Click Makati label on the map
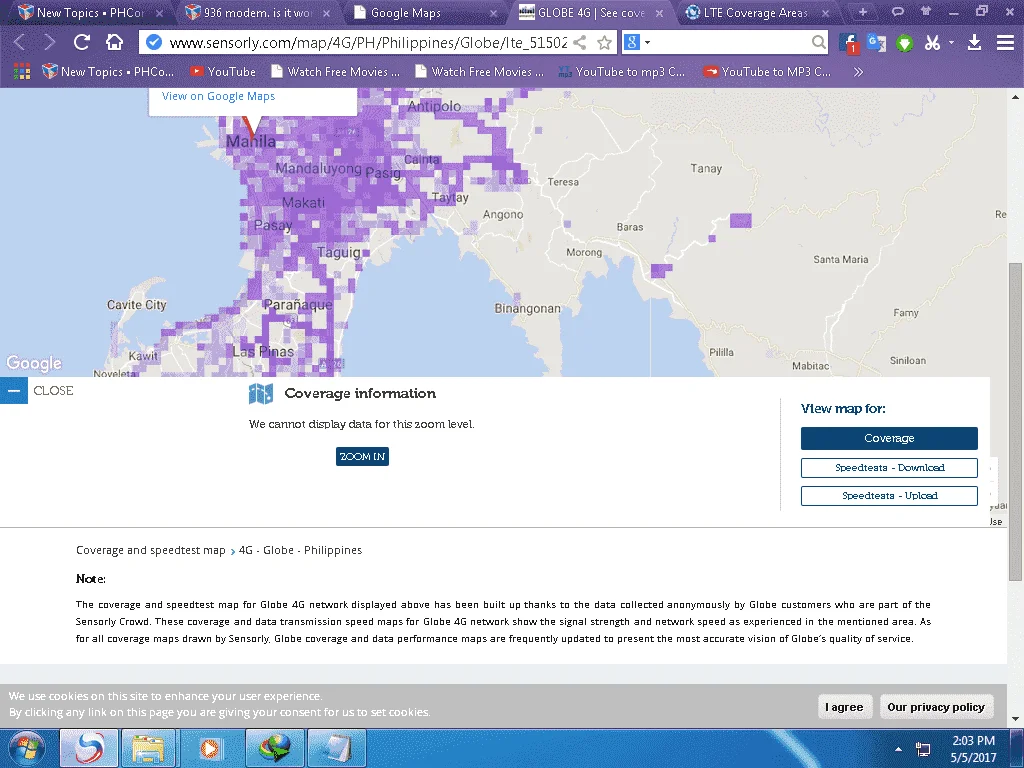This screenshot has width=1024, height=768. click(x=303, y=202)
